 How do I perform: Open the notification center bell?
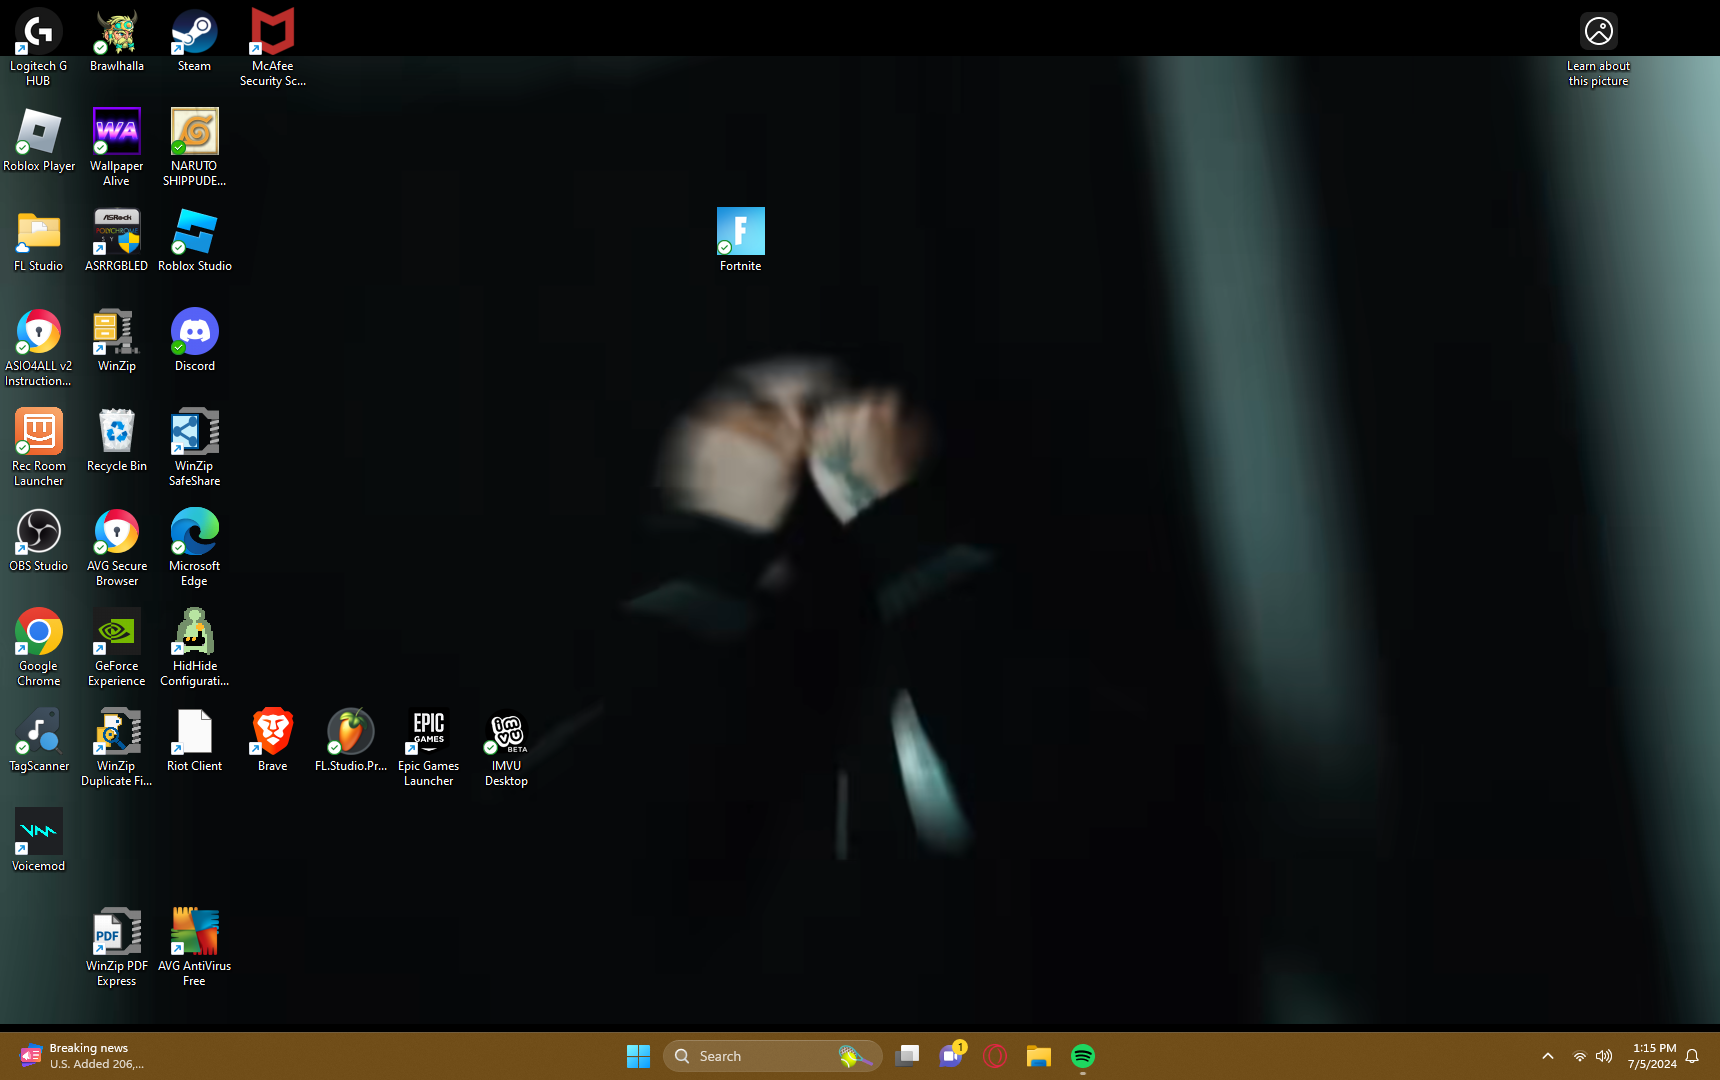point(1692,1056)
